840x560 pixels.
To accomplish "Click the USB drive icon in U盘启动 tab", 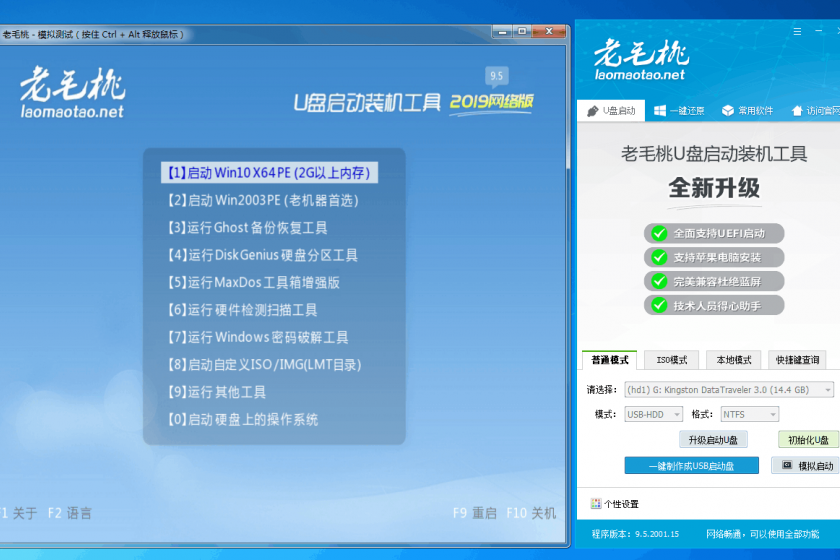I will click(x=591, y=111).
